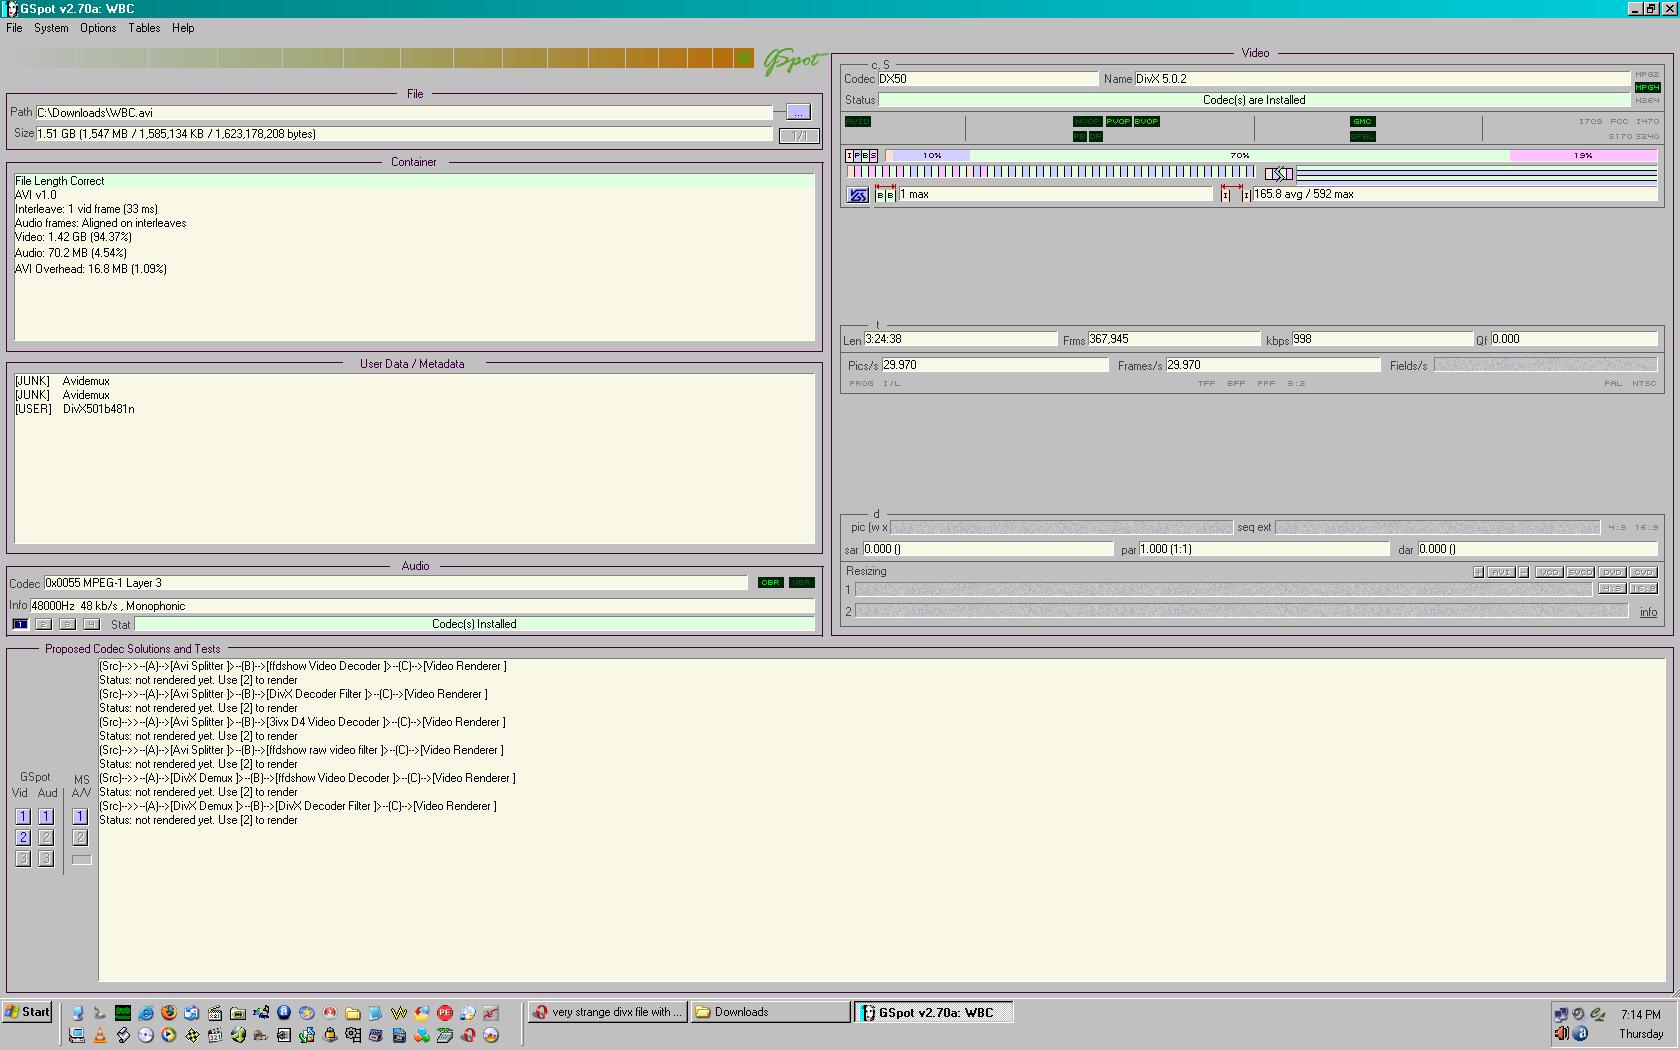Click the audio Codec MPEG-1 Layer 3 field
1680x1050 pixels.
tap(395, 583)
